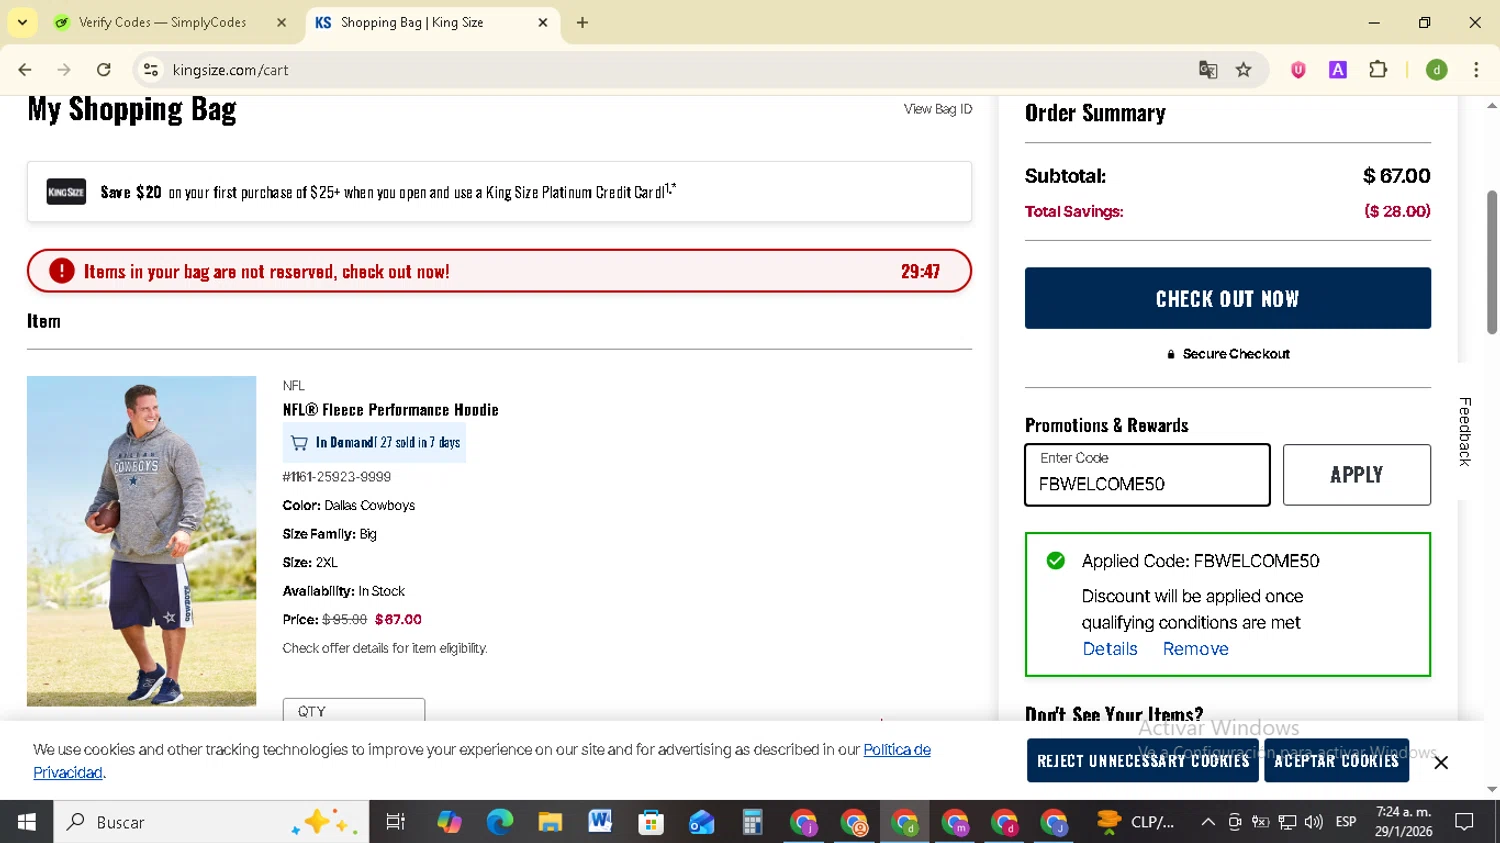Show hidden system tray icons
1500x843 pixels.
pyautogui.click(x=1208, y=822)
